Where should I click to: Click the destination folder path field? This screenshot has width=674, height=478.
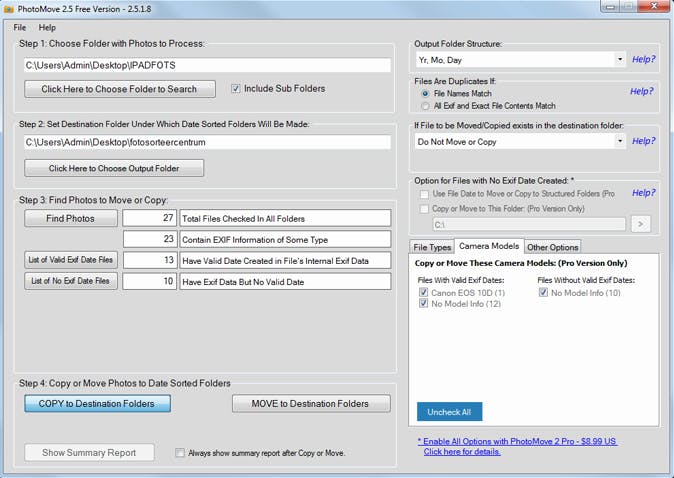[x=207, y=142]
